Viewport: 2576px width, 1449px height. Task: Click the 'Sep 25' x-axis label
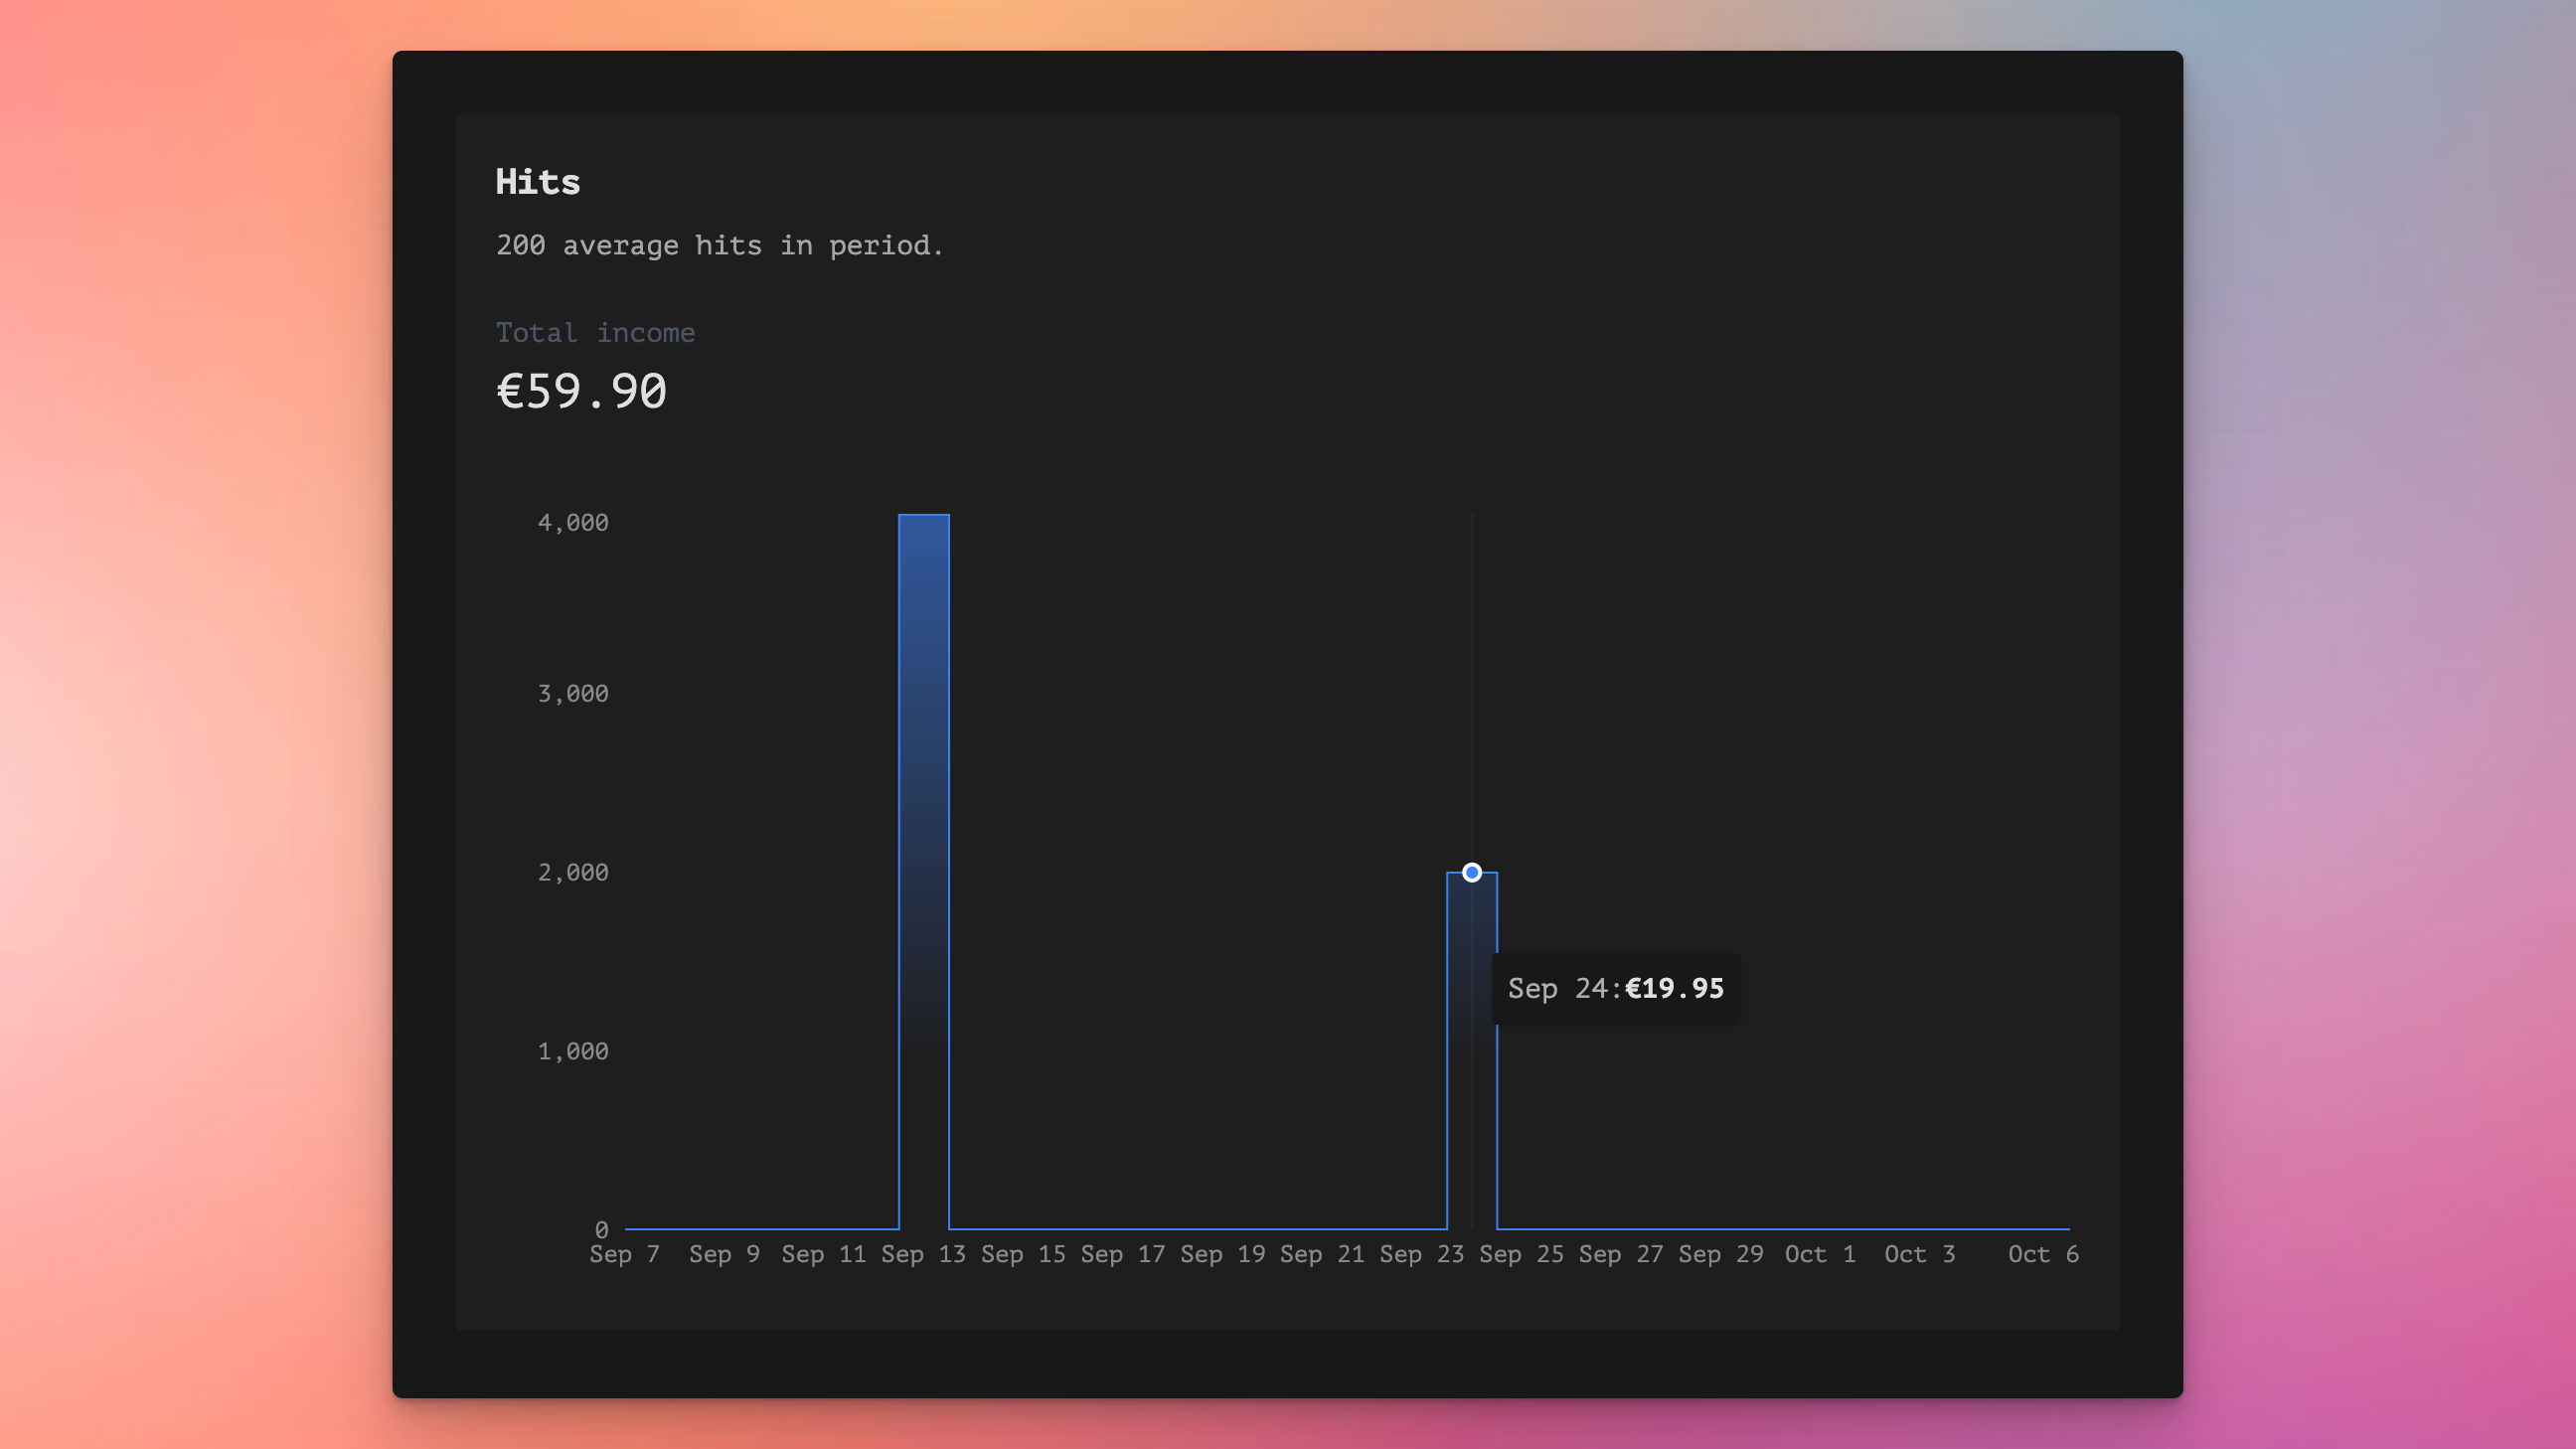coord(1522,1254)
